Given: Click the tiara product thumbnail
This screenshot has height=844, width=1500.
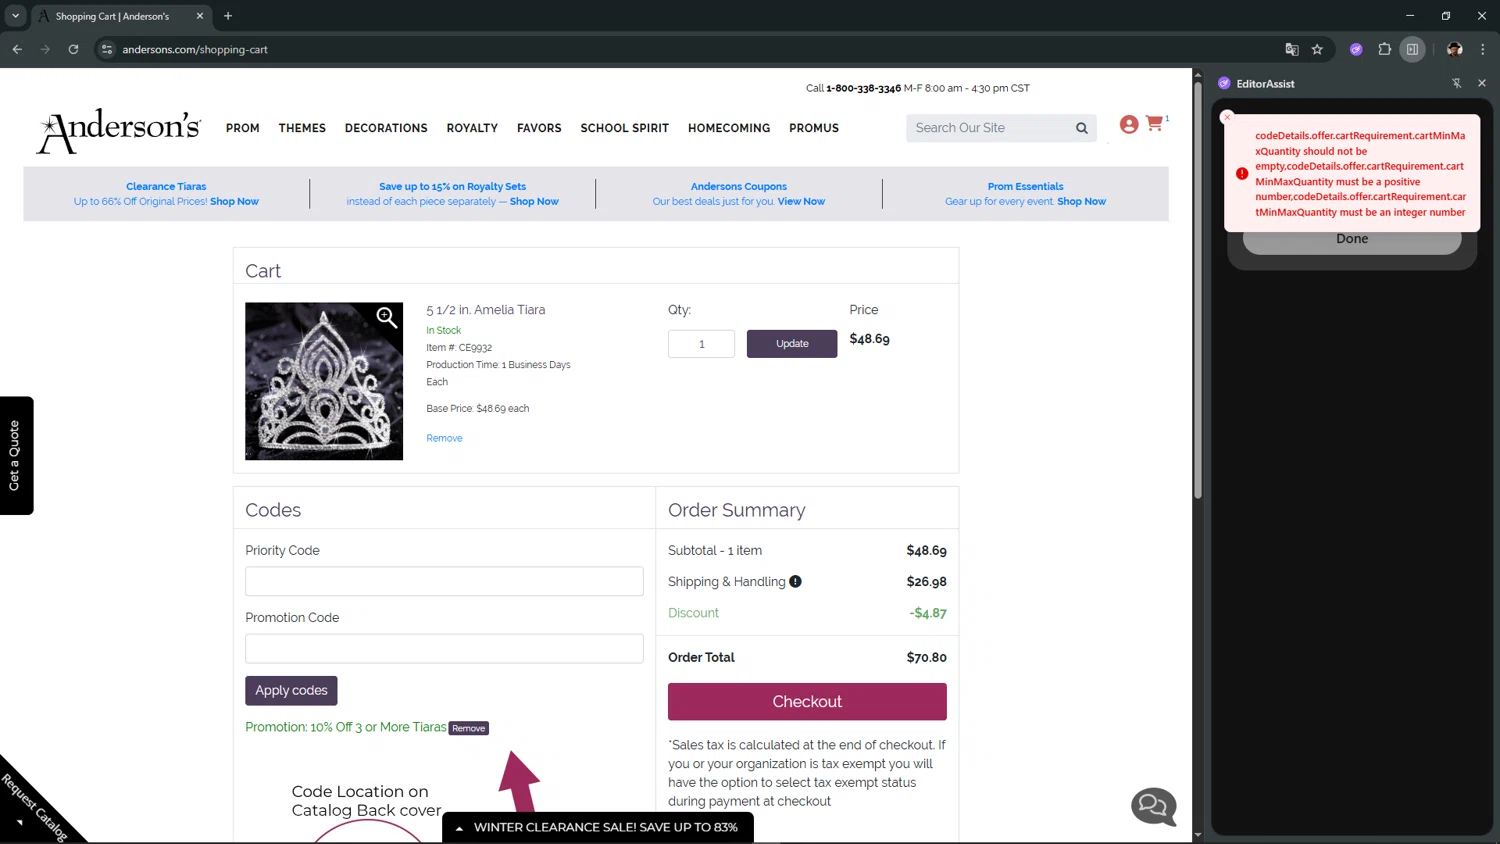Looking at the screenshot, I should point(324,381).
